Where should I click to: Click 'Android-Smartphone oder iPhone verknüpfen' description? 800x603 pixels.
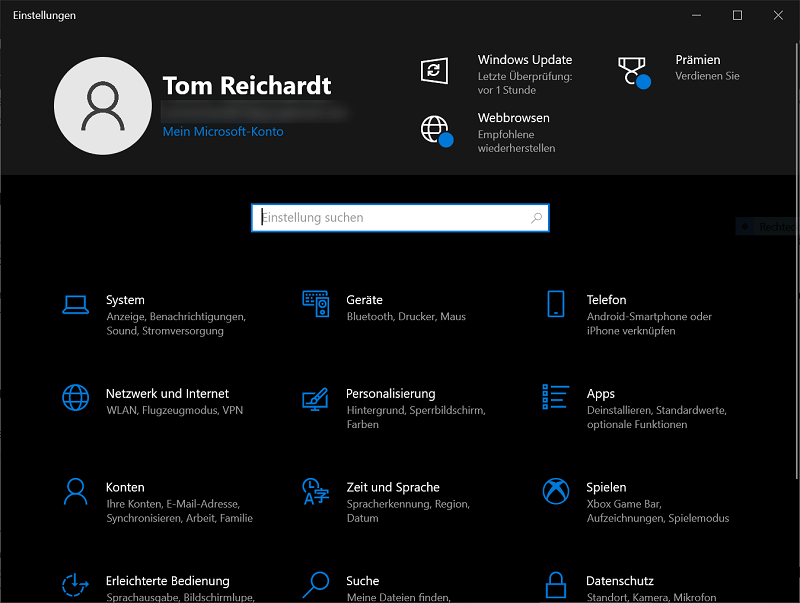[649, 323]
